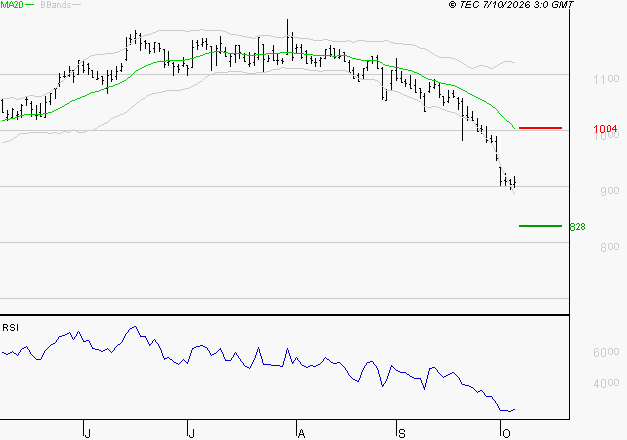Click the green 828 target value
Viewport: 627px width, 440px height.
pyautogui.click(x=577, y=227)
